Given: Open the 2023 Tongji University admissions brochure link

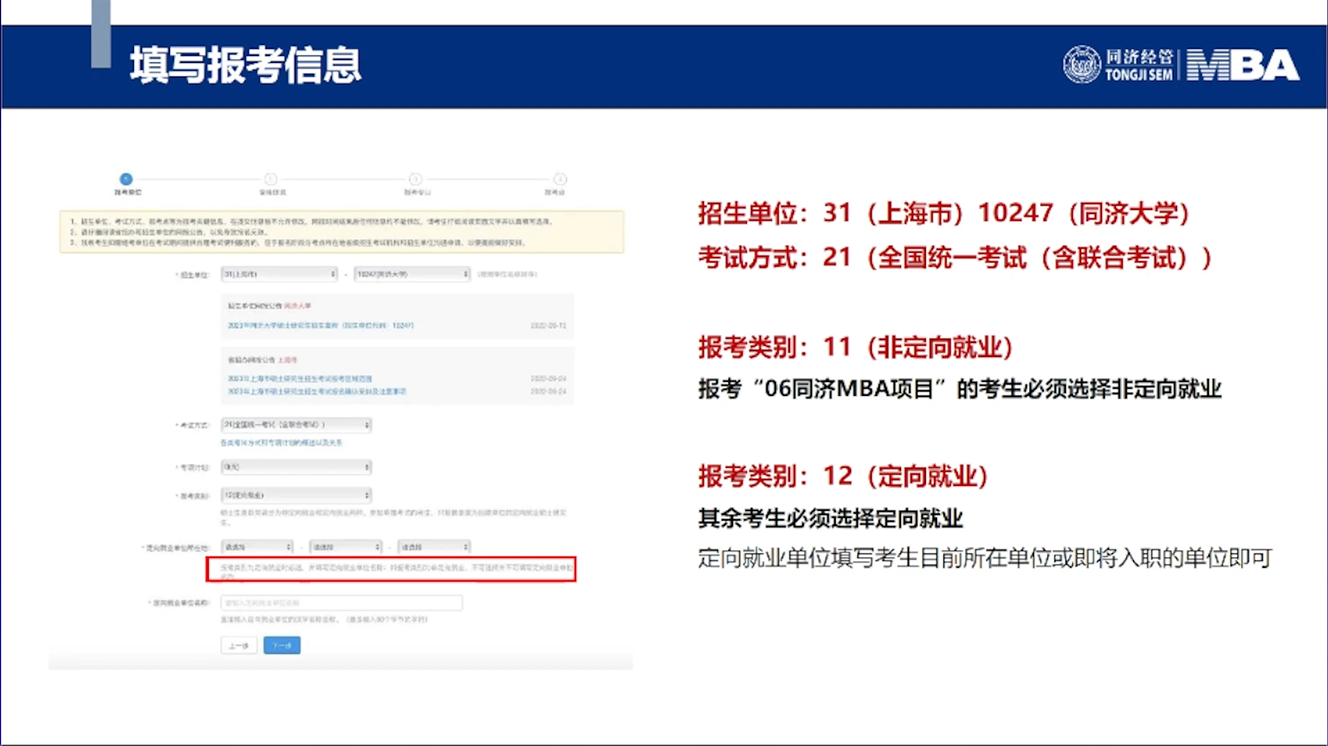Looking at the screenshot, I should pos(320,325).
